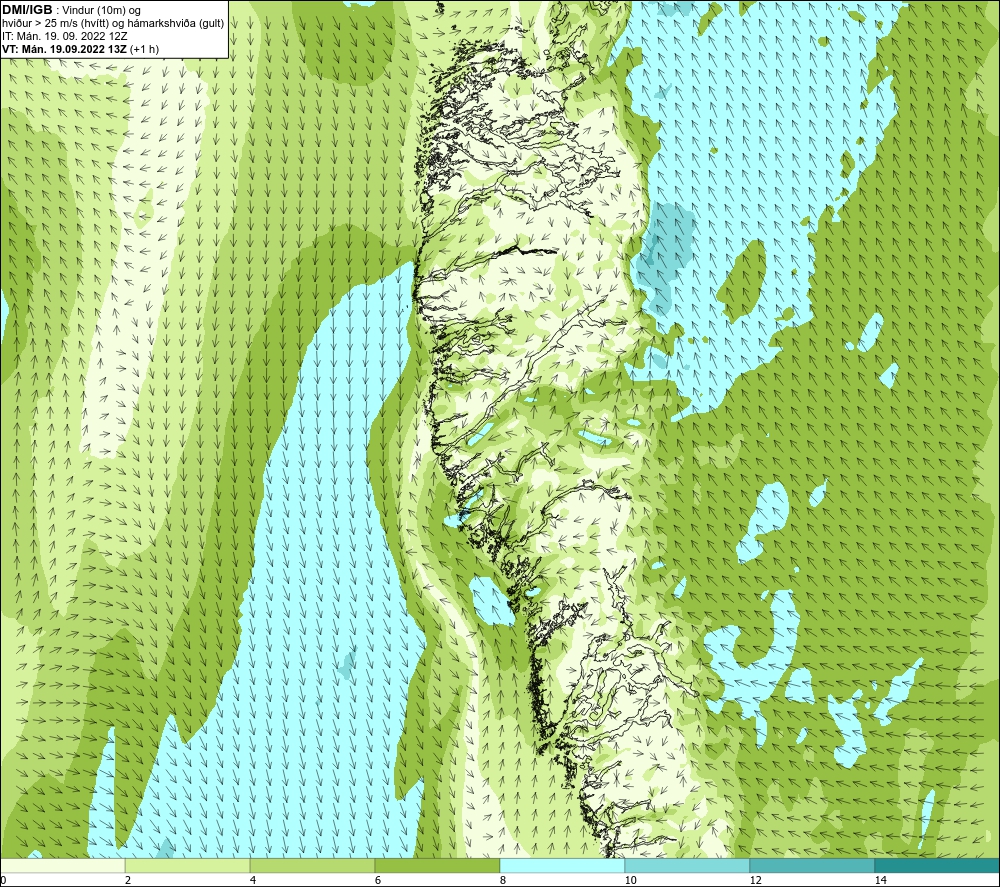This screenshot has height=887, width=1000.
Task: Click the DMI/IGB title text
Action: point(27,10)
